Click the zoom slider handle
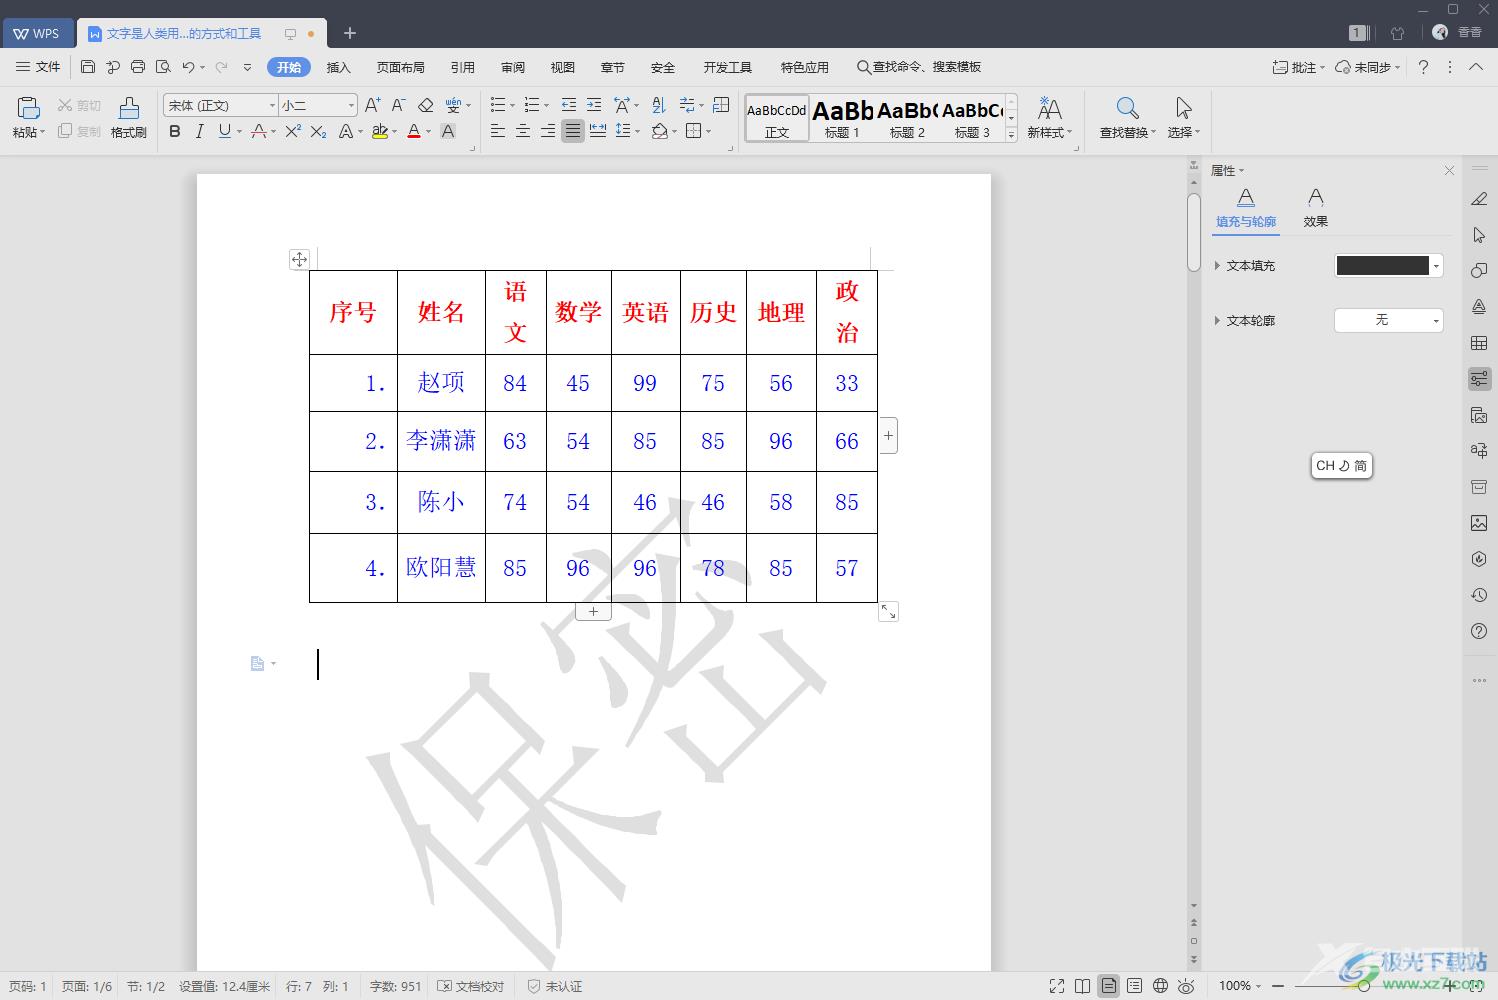 (1364, 986)
